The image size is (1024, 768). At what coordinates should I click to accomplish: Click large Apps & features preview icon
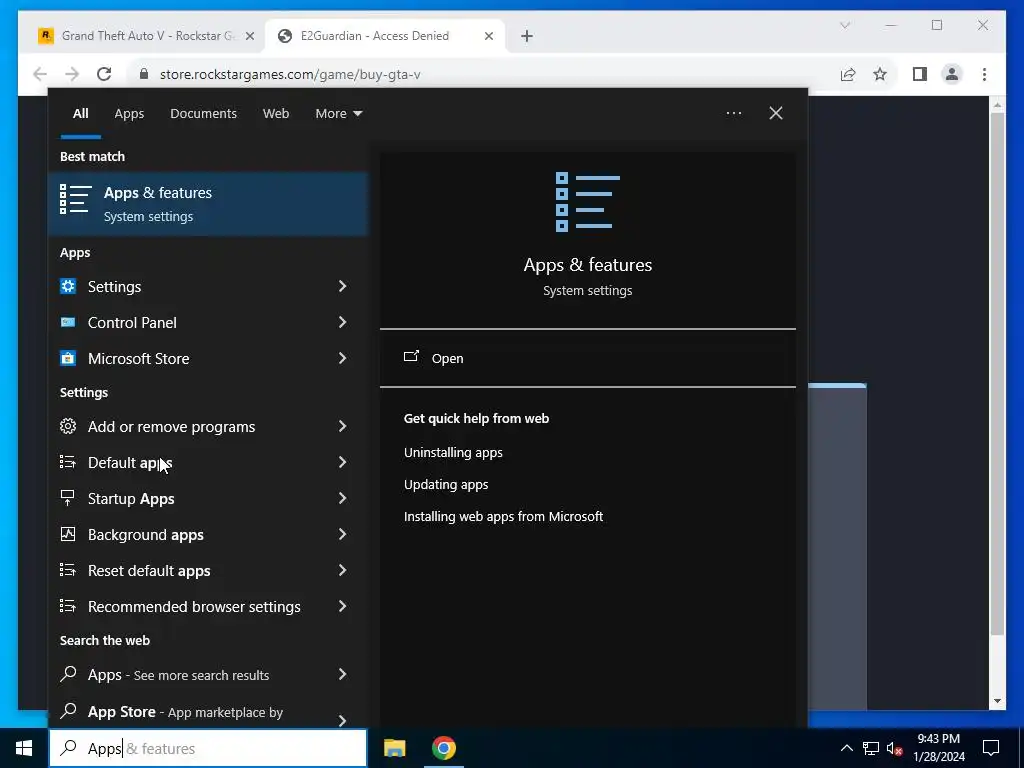(587, 202)
